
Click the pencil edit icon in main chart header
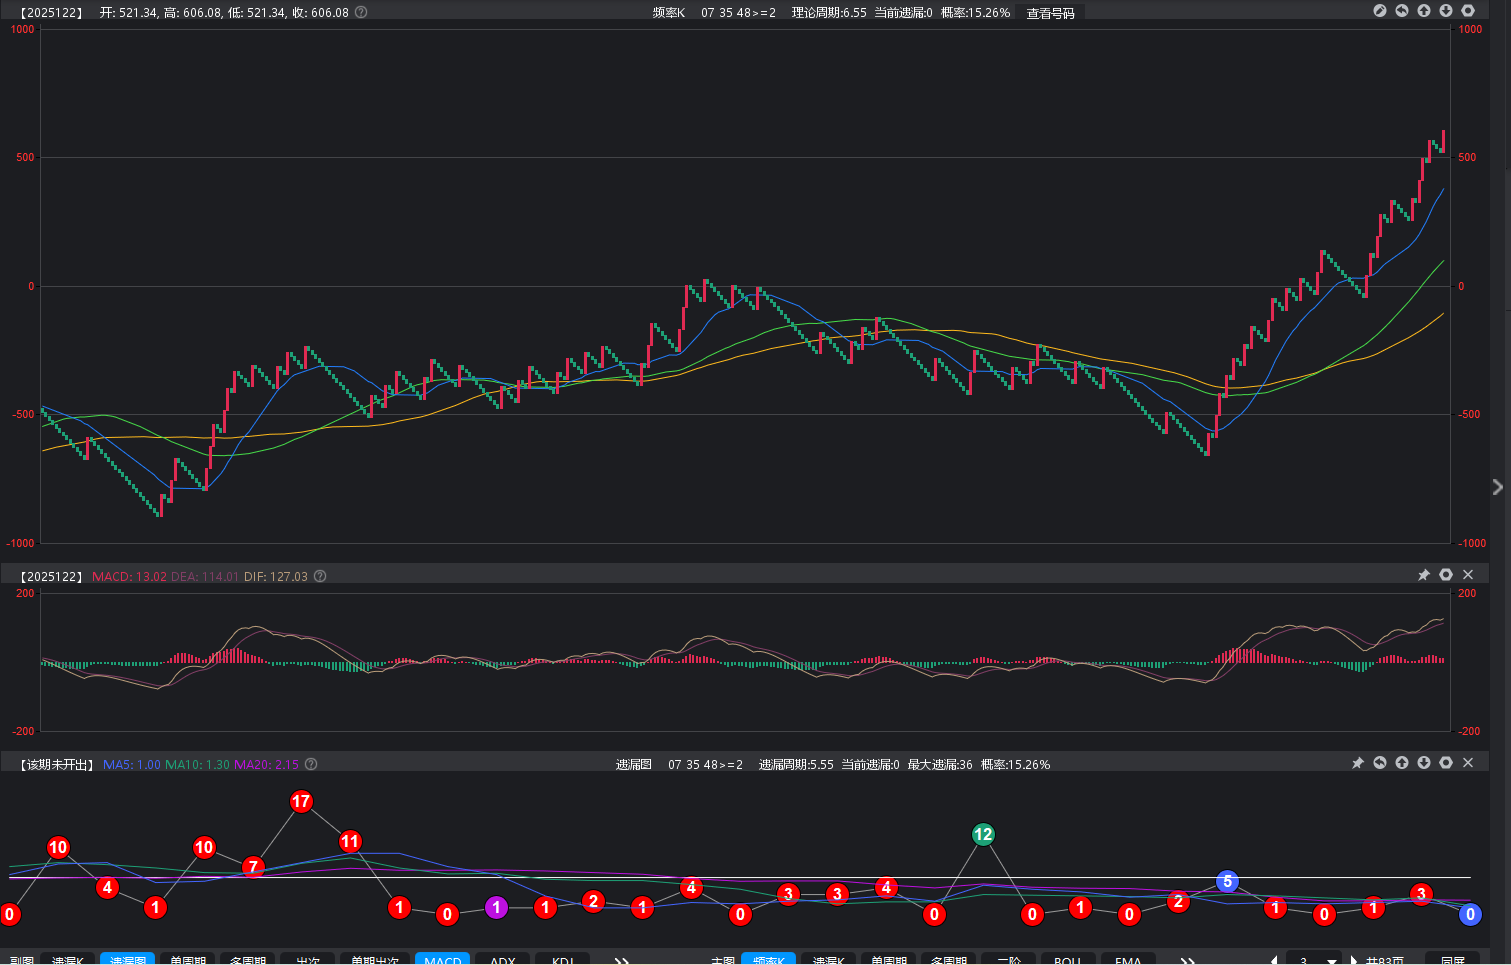[1380, 11]
